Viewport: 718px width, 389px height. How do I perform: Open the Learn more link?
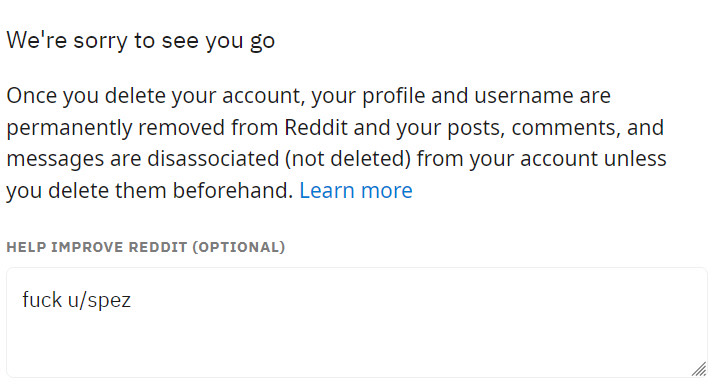point(356,190)
